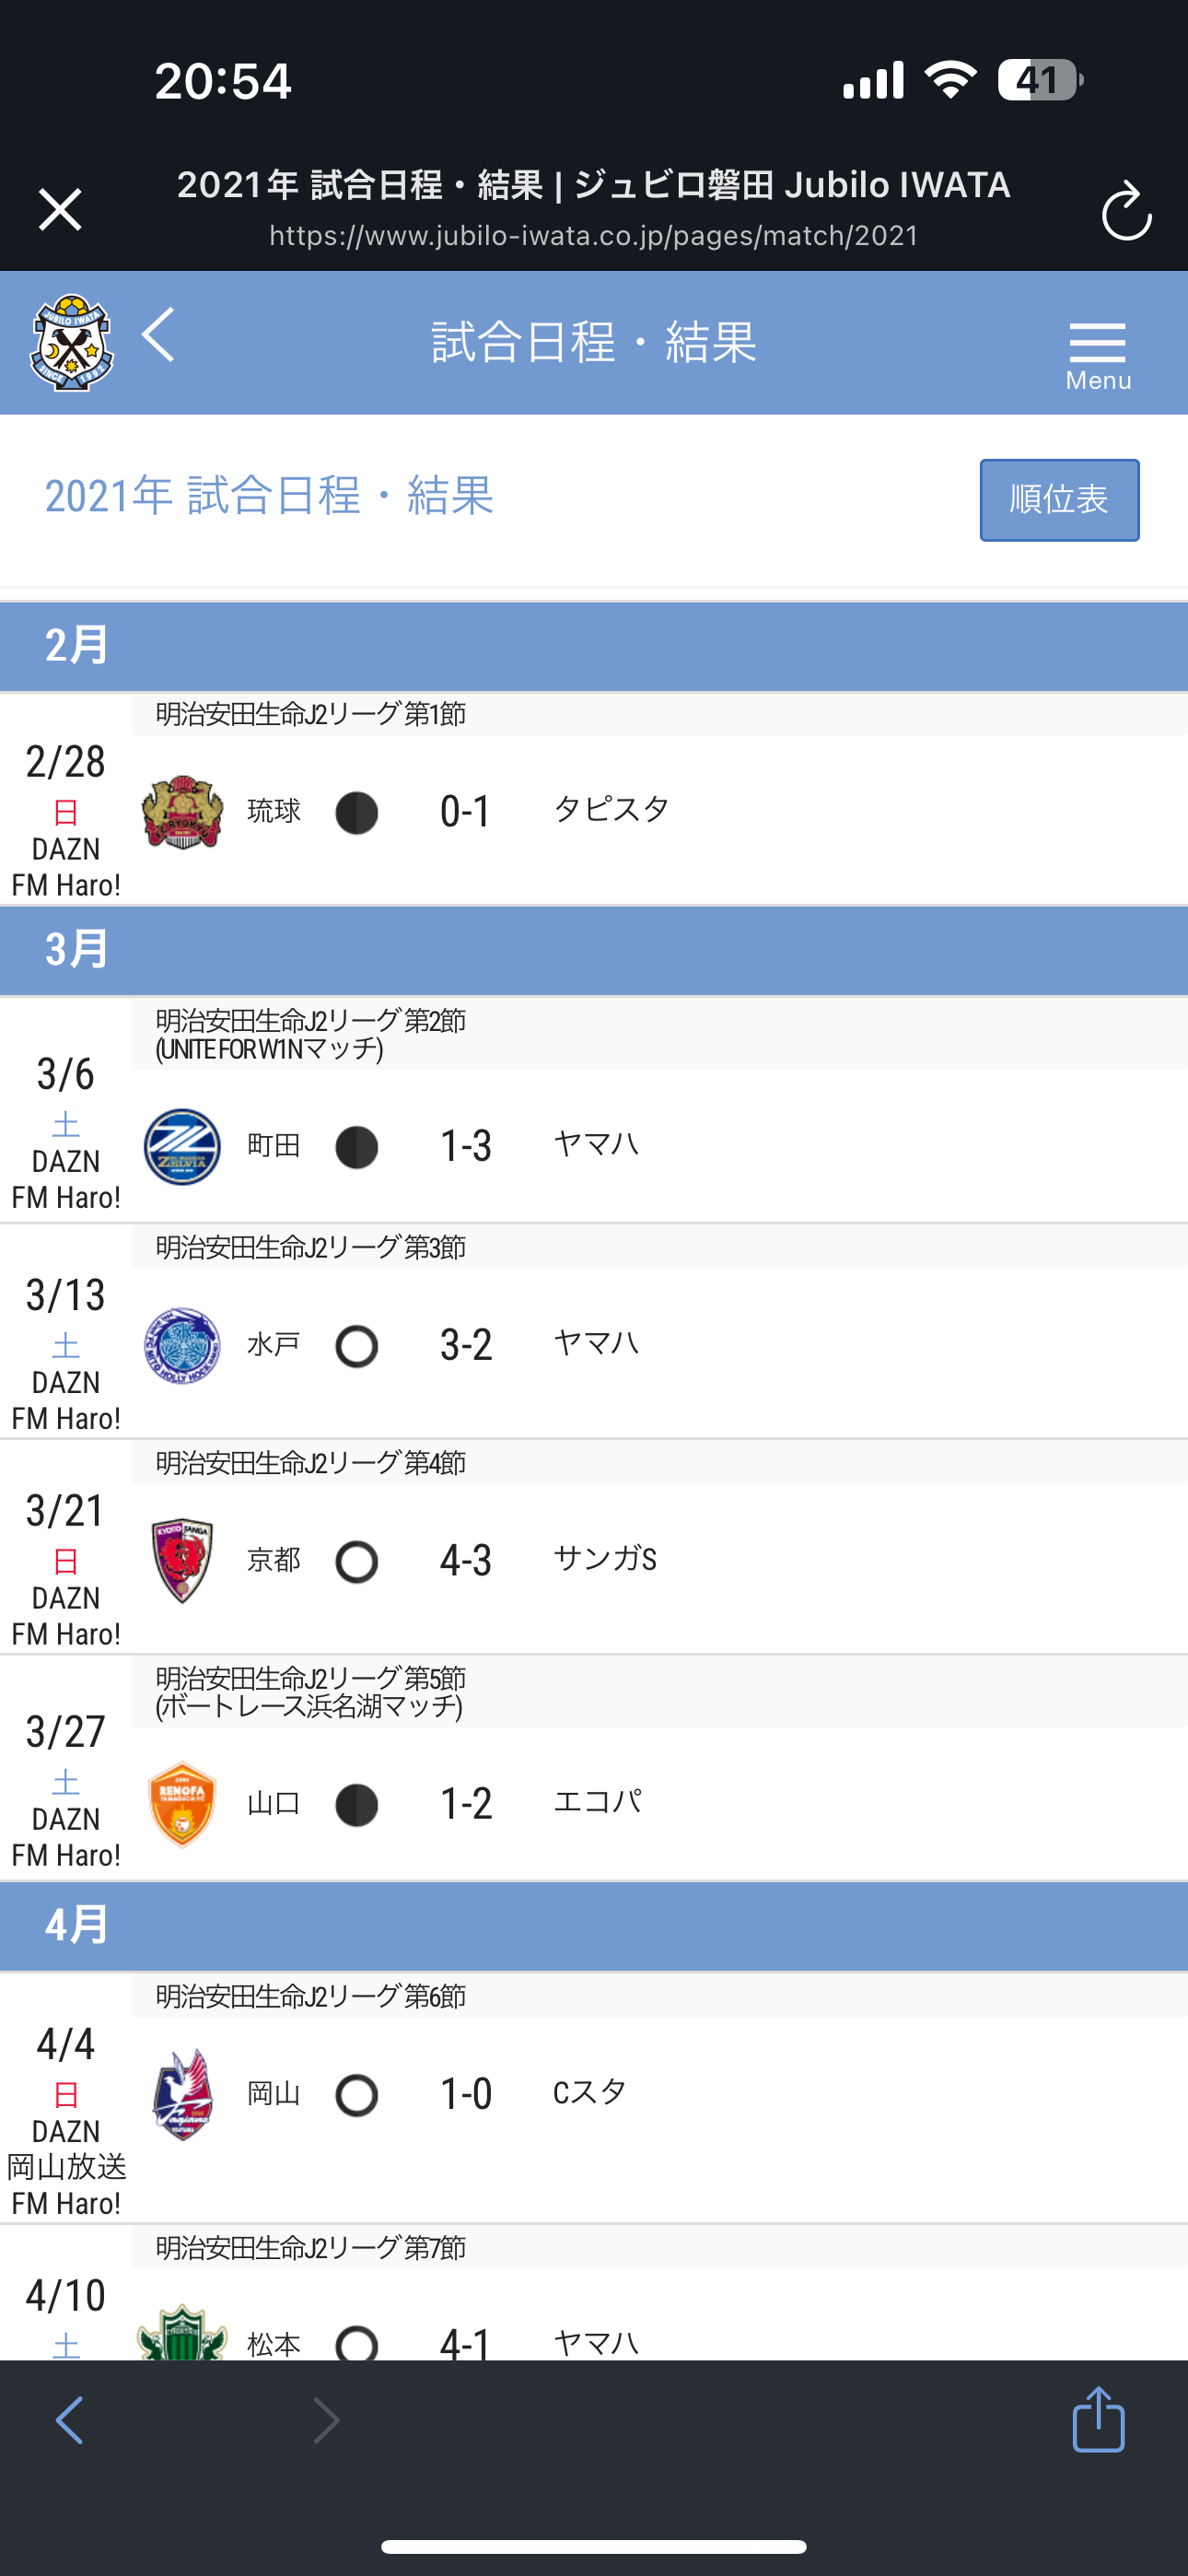
Task: Tap the share icon in bottom bar
Action: (1098, 2419)
